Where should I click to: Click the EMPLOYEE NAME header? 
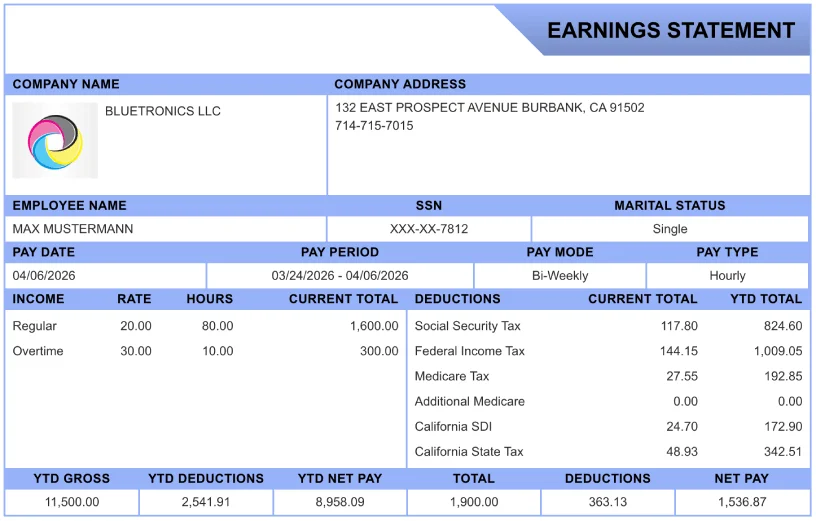point(69,206)
